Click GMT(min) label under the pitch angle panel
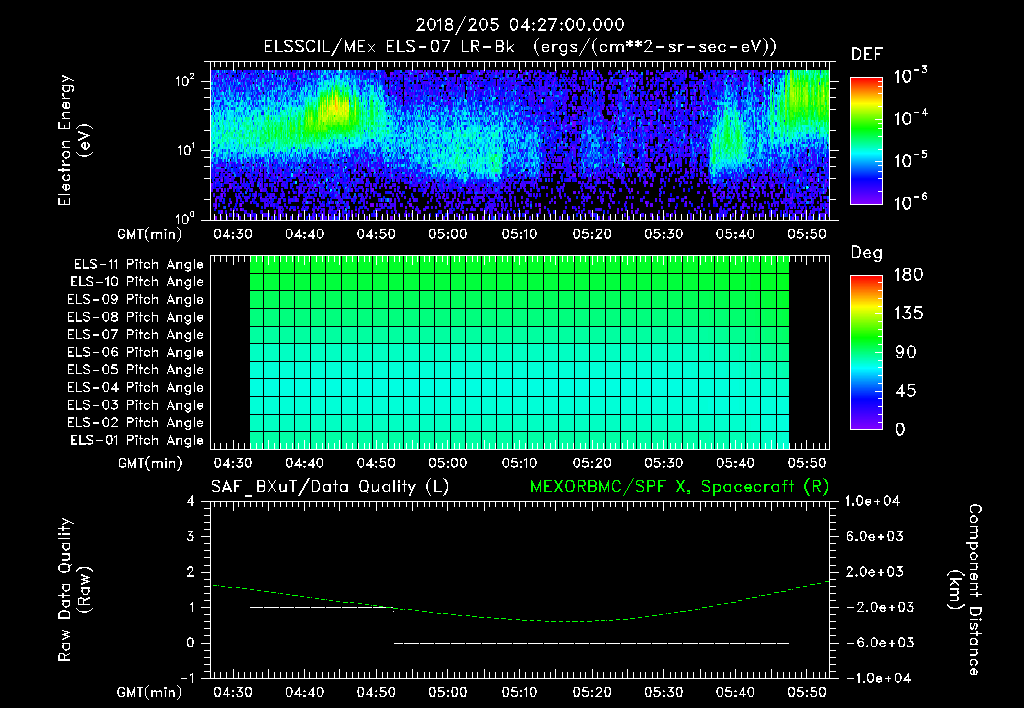 point(150,463)
